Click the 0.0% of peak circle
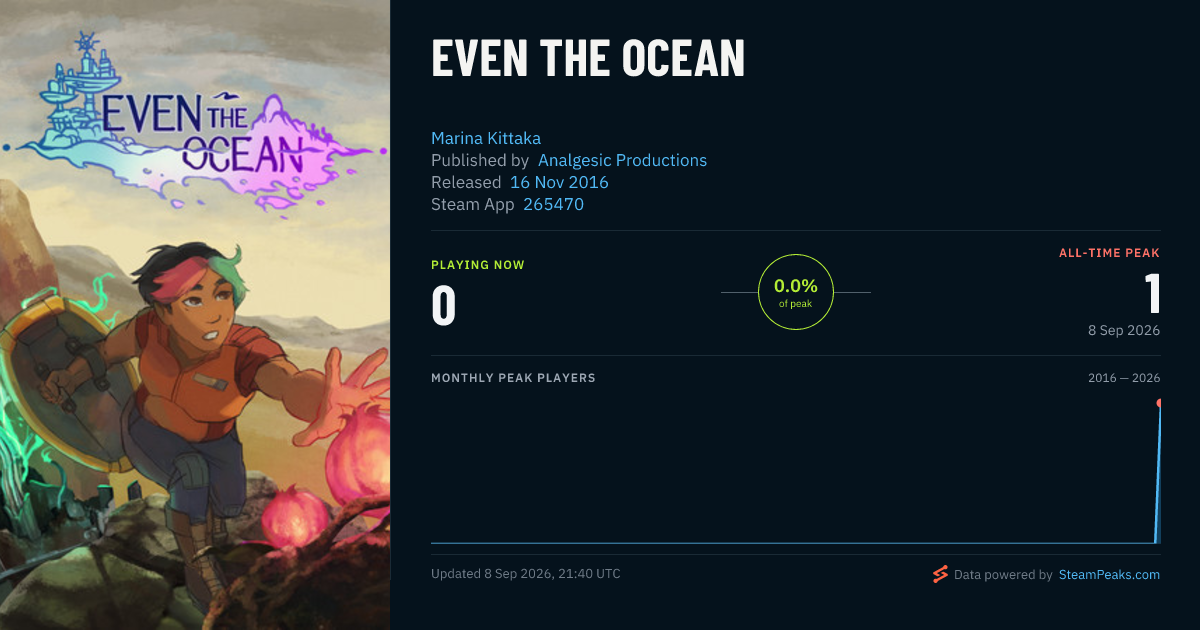This screenshot has height=630, width=1200. (x=796, y=292)
